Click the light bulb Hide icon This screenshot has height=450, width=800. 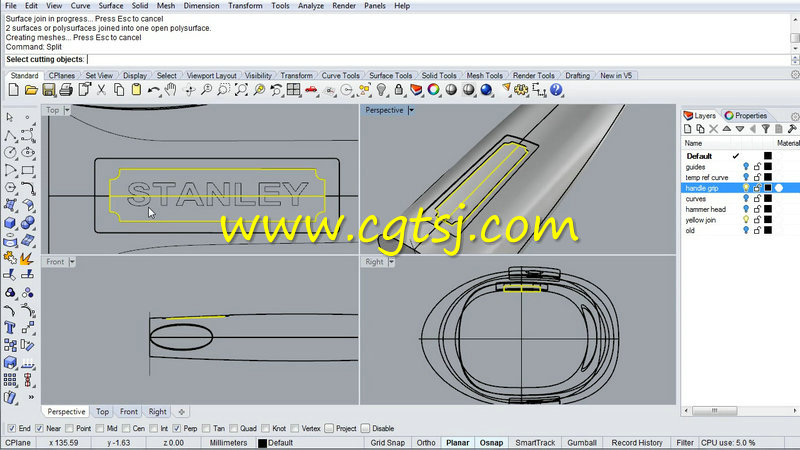381,90
